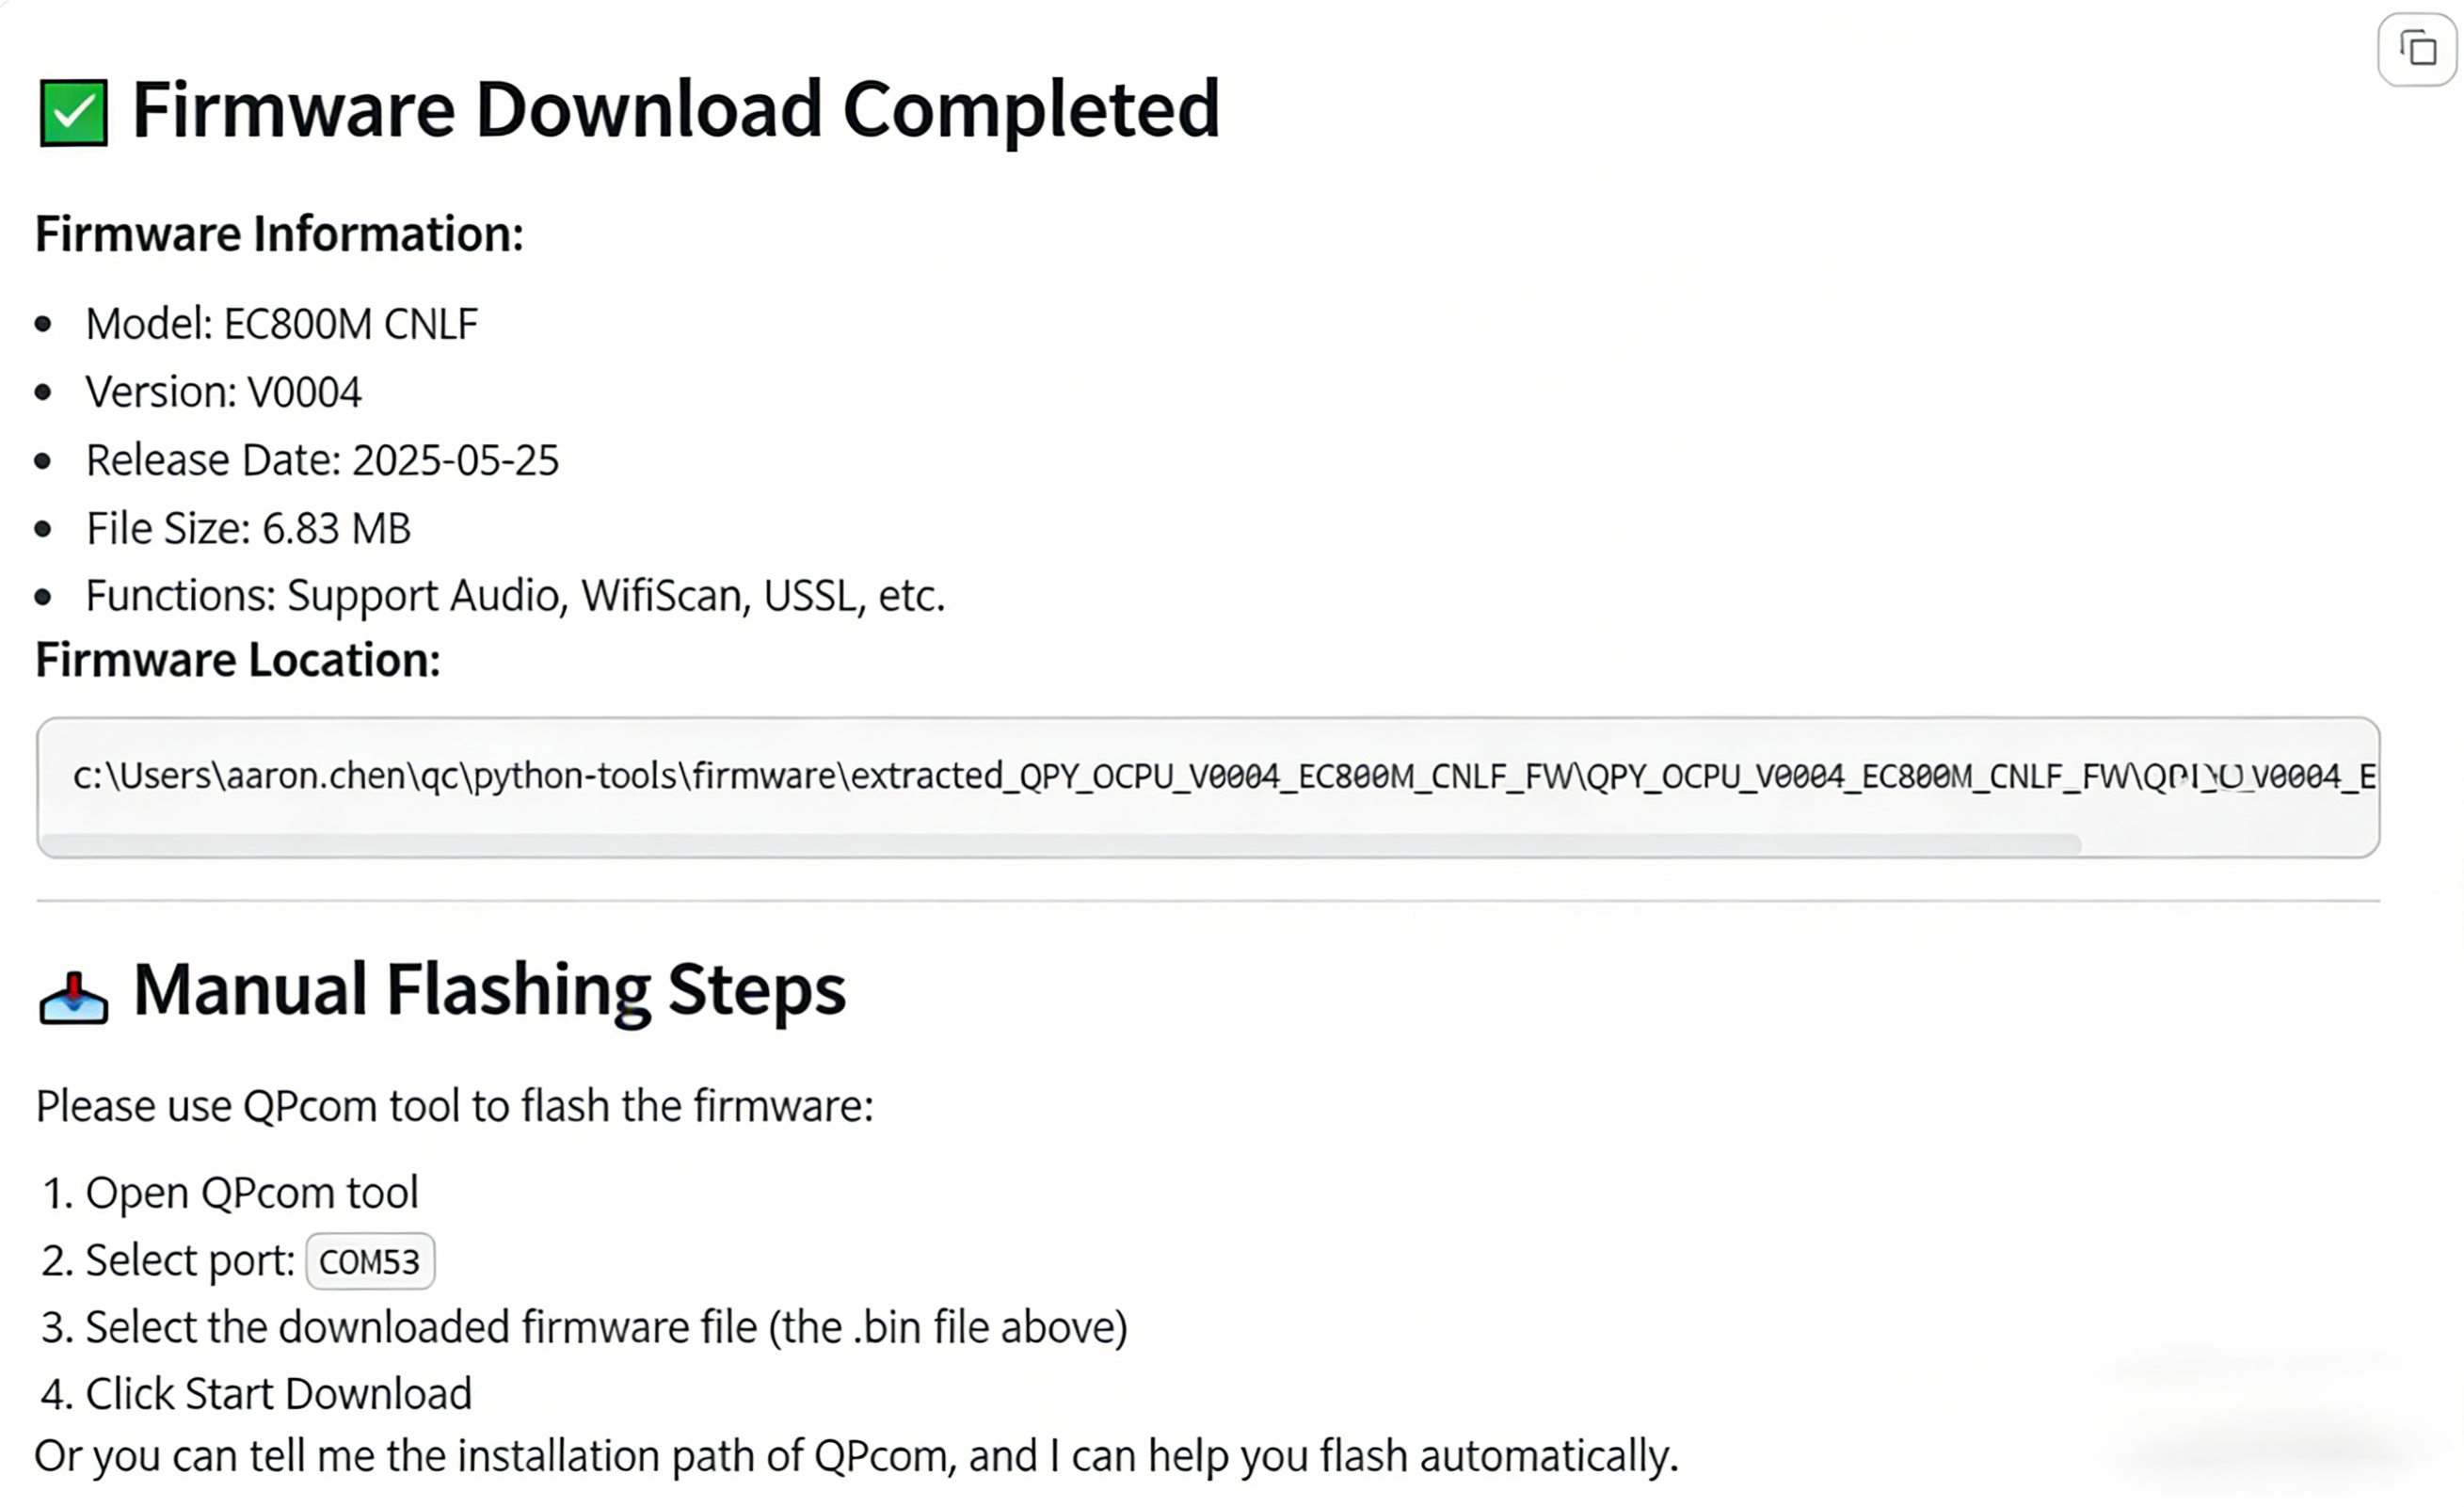Screen dimensions: 2464x1507
Task: Click the Firmware Location label
Action: pos(238,660)
